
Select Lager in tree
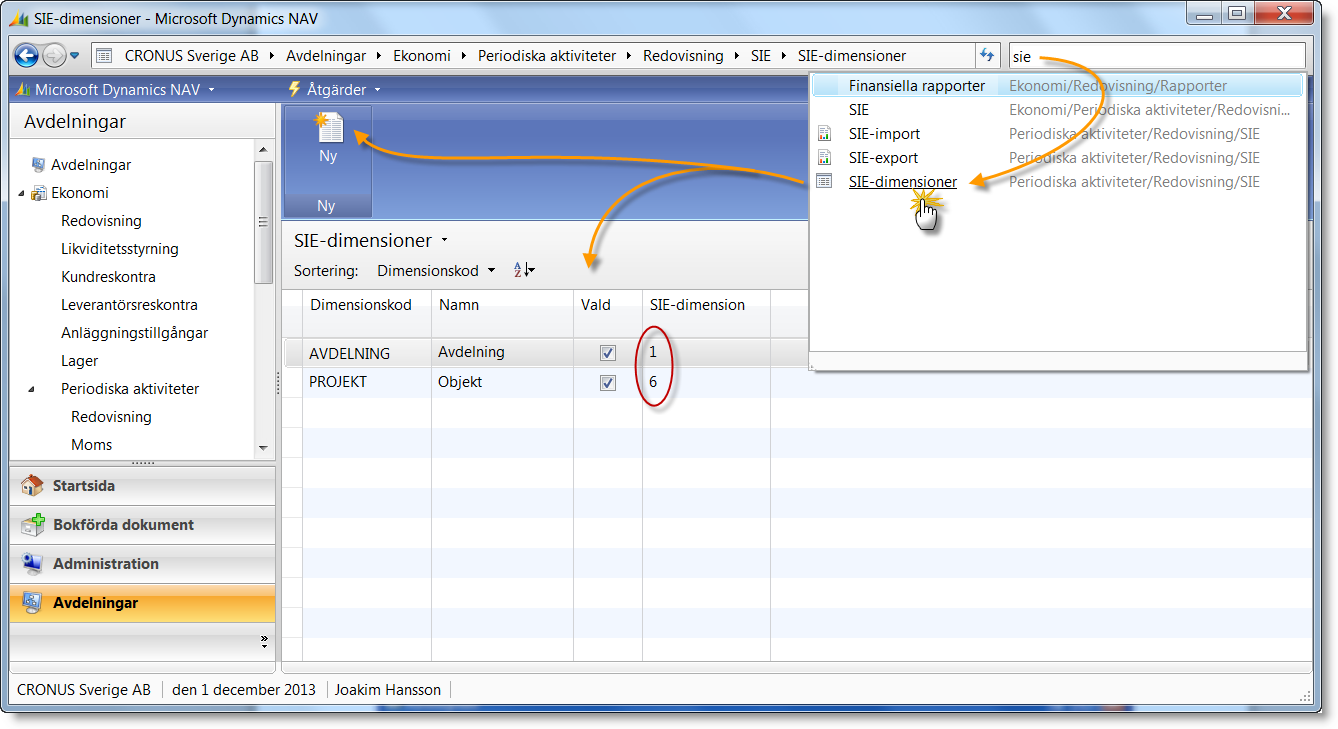pyautogui.click(x=79, y=361)
